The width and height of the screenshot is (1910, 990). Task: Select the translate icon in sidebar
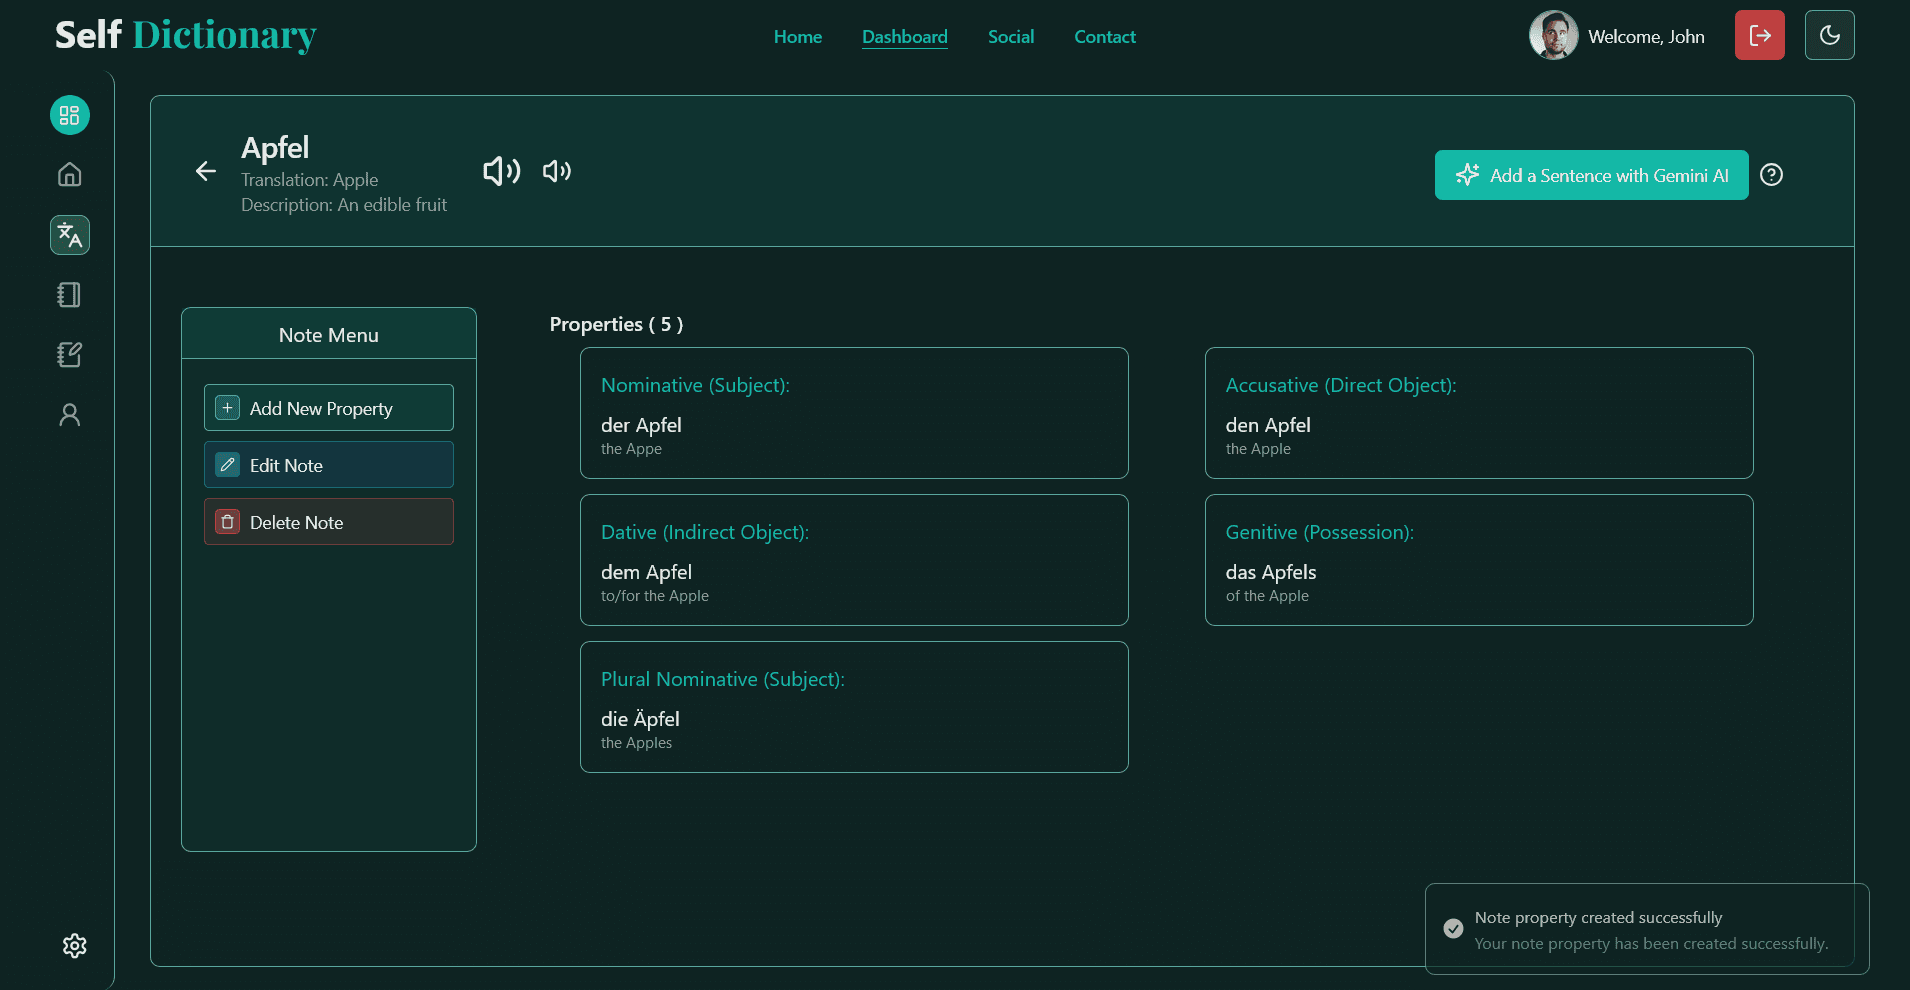[69, 235]
